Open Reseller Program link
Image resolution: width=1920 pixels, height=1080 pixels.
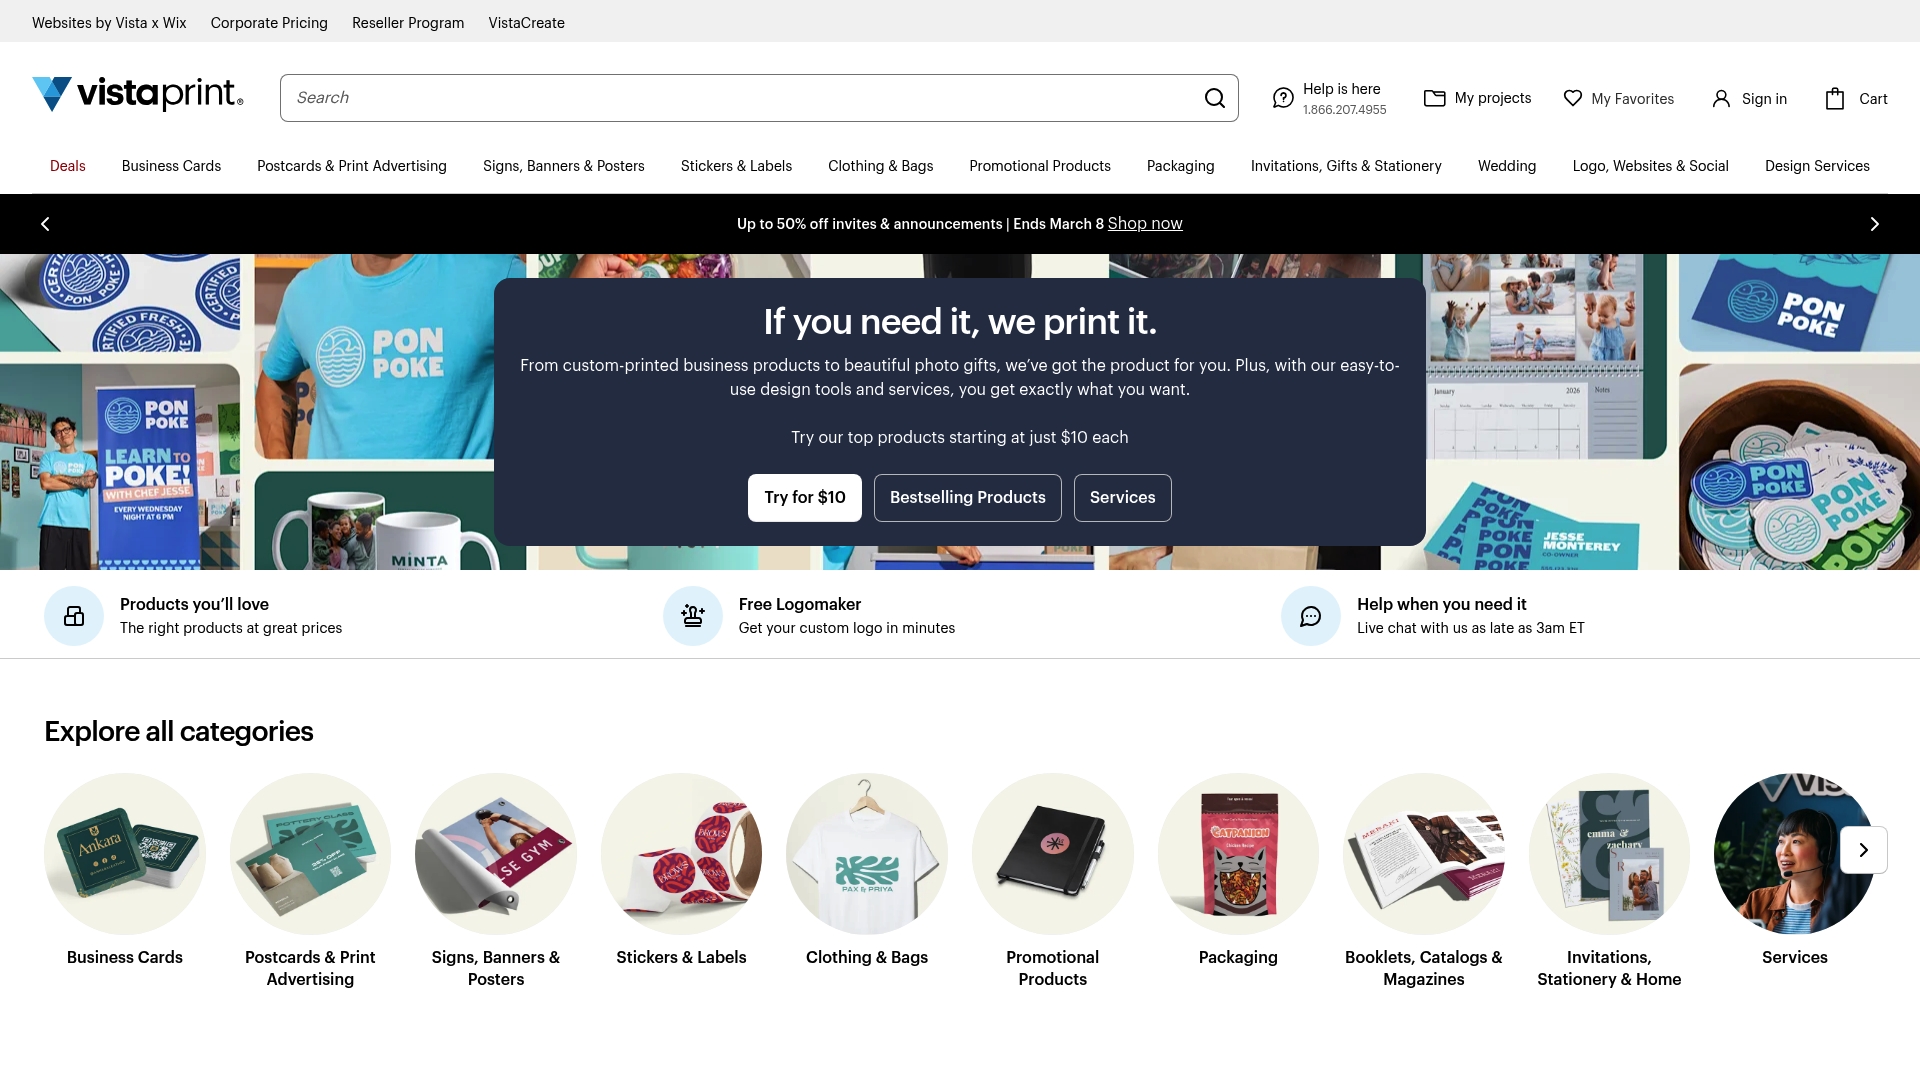point(408,23)
